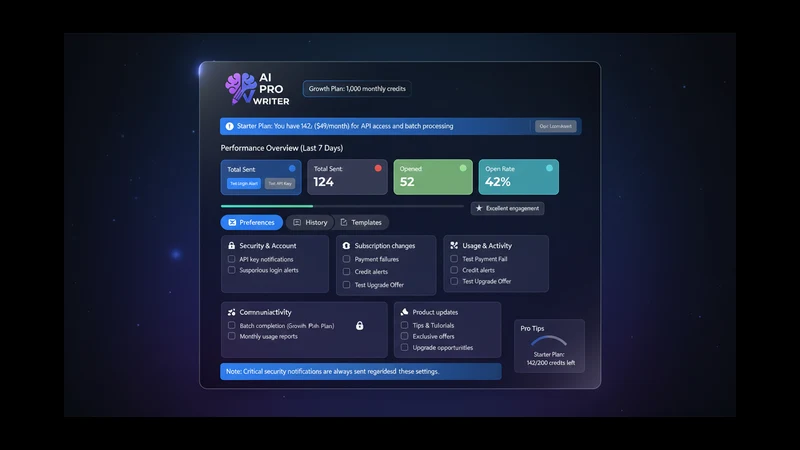Enable API key notifications checkbox
The height and width of the screenshot is (450, 800).
(232, 259)
